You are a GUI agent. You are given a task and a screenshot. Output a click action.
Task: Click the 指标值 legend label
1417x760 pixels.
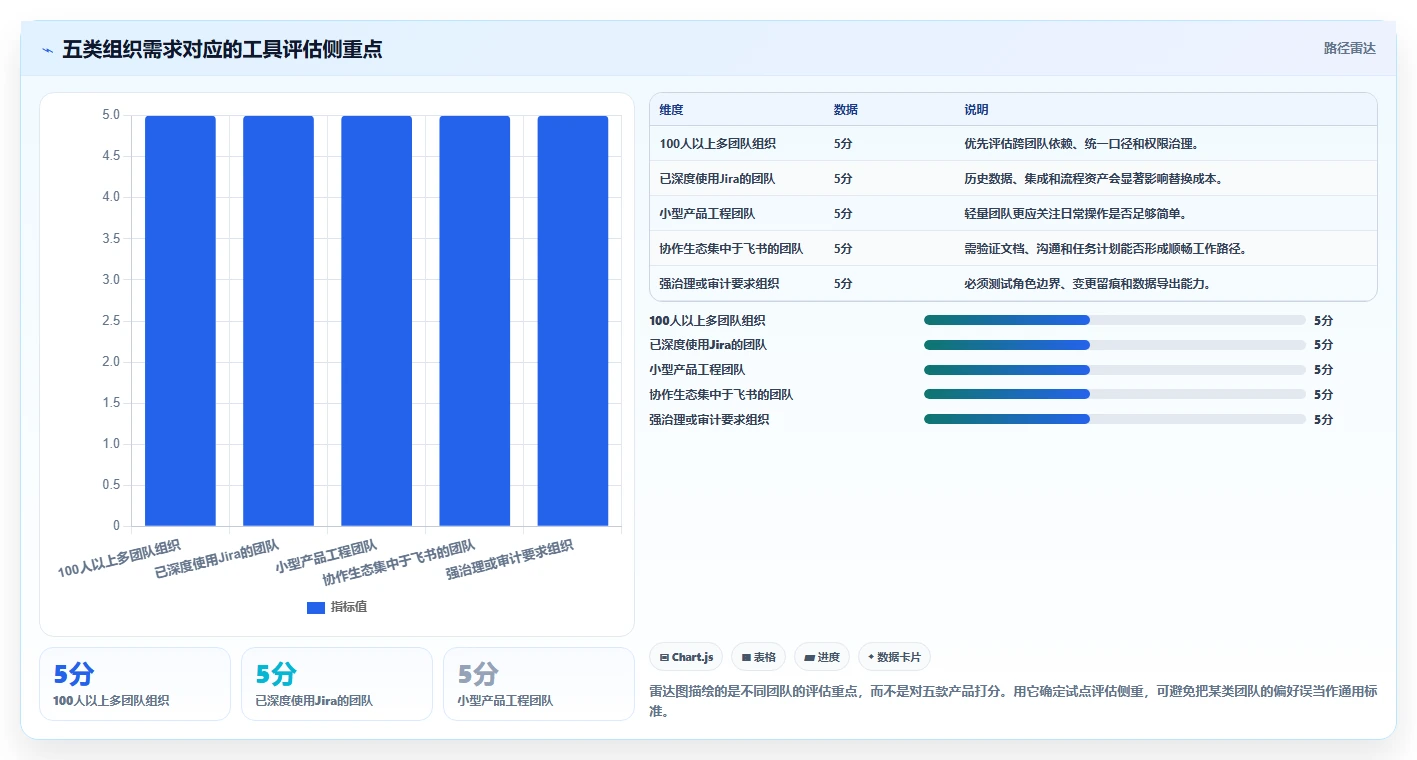click(x=349, y=607)
